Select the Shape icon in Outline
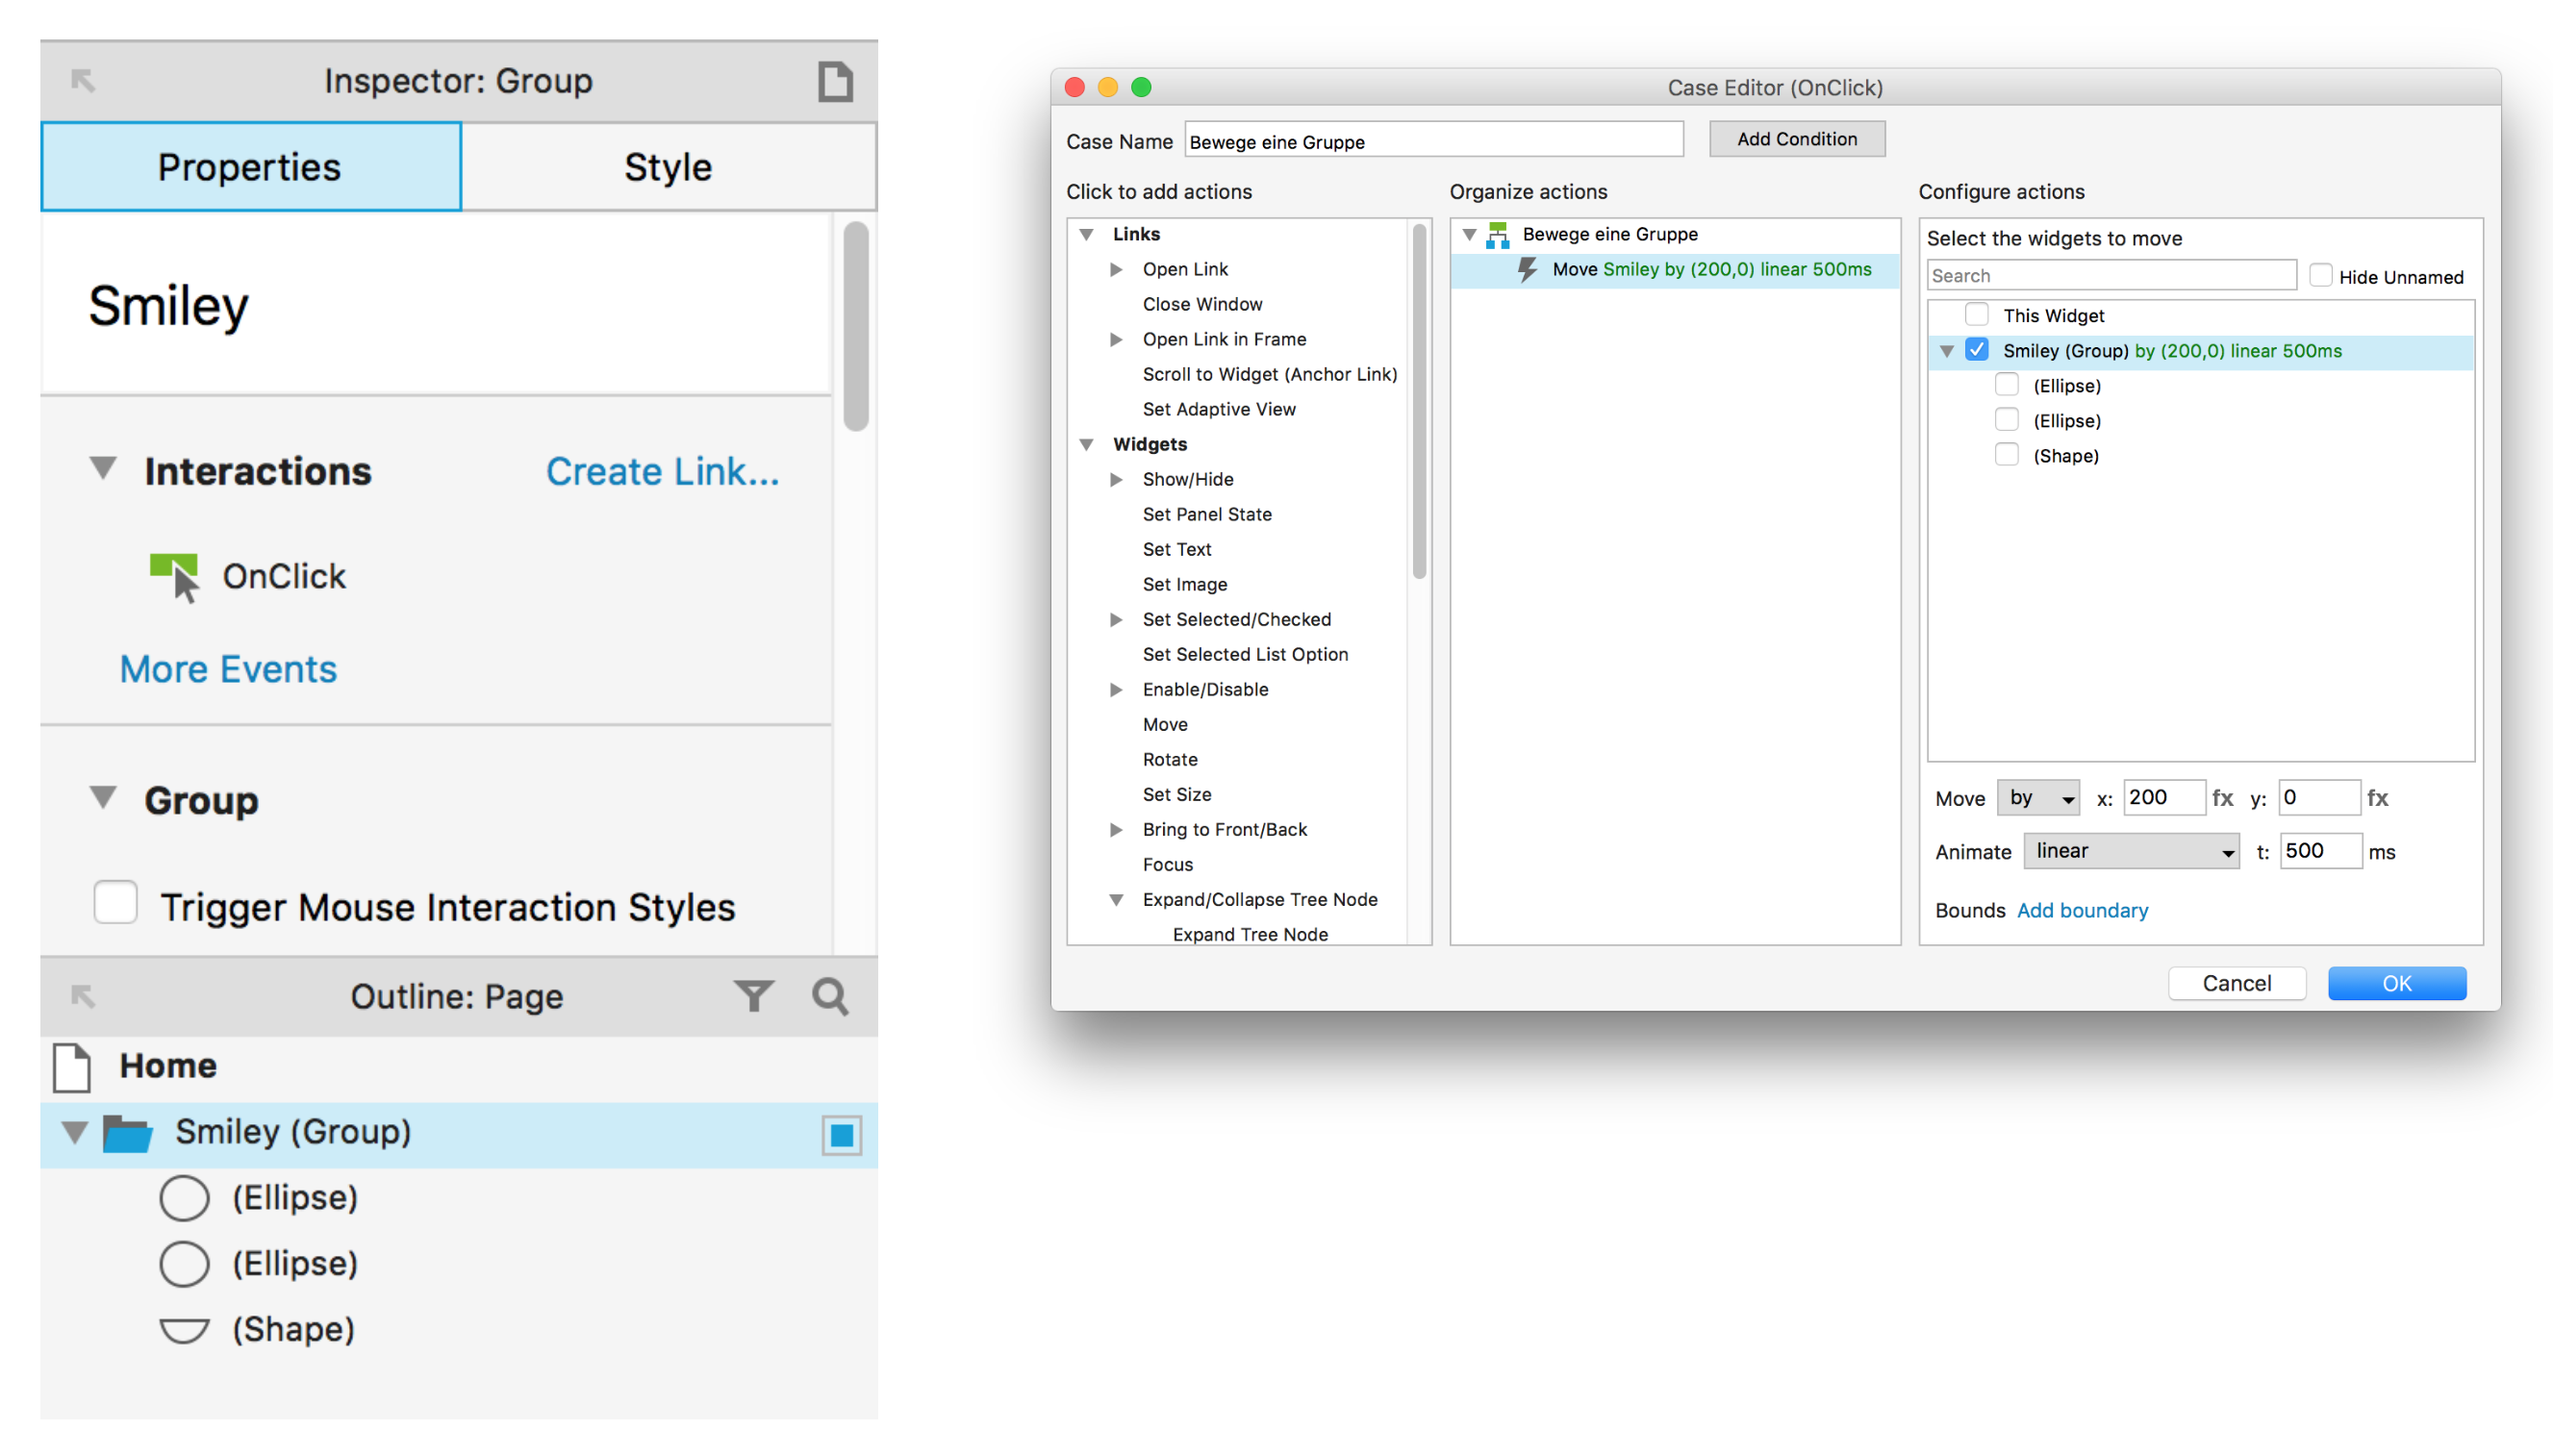This screenshot has height=1456, width=2553. [x=184, y=1330]
